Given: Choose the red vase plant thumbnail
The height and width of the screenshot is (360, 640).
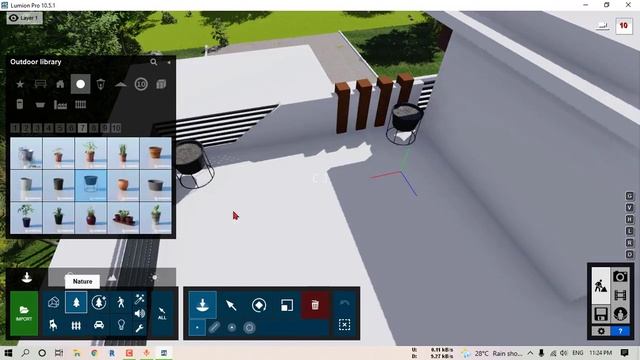Looking at the screenshot, I should coord(91,218).
